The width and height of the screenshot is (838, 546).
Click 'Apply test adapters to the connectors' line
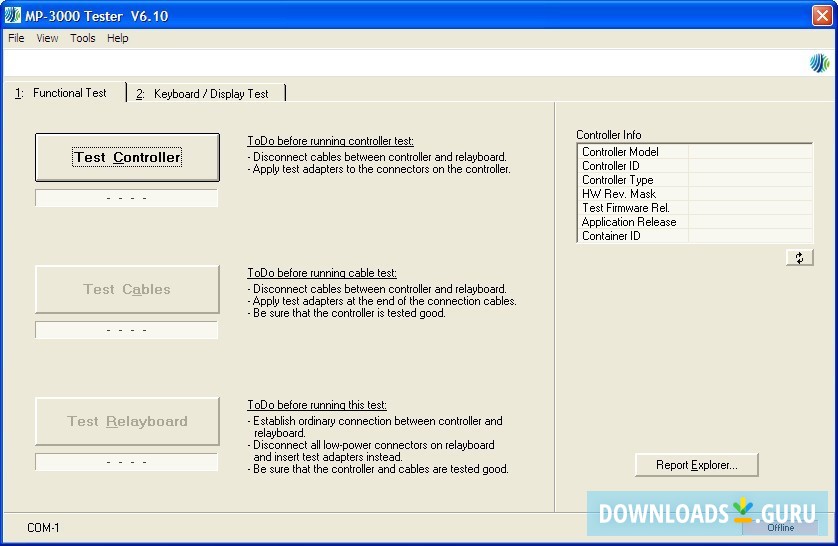point(379,169)
